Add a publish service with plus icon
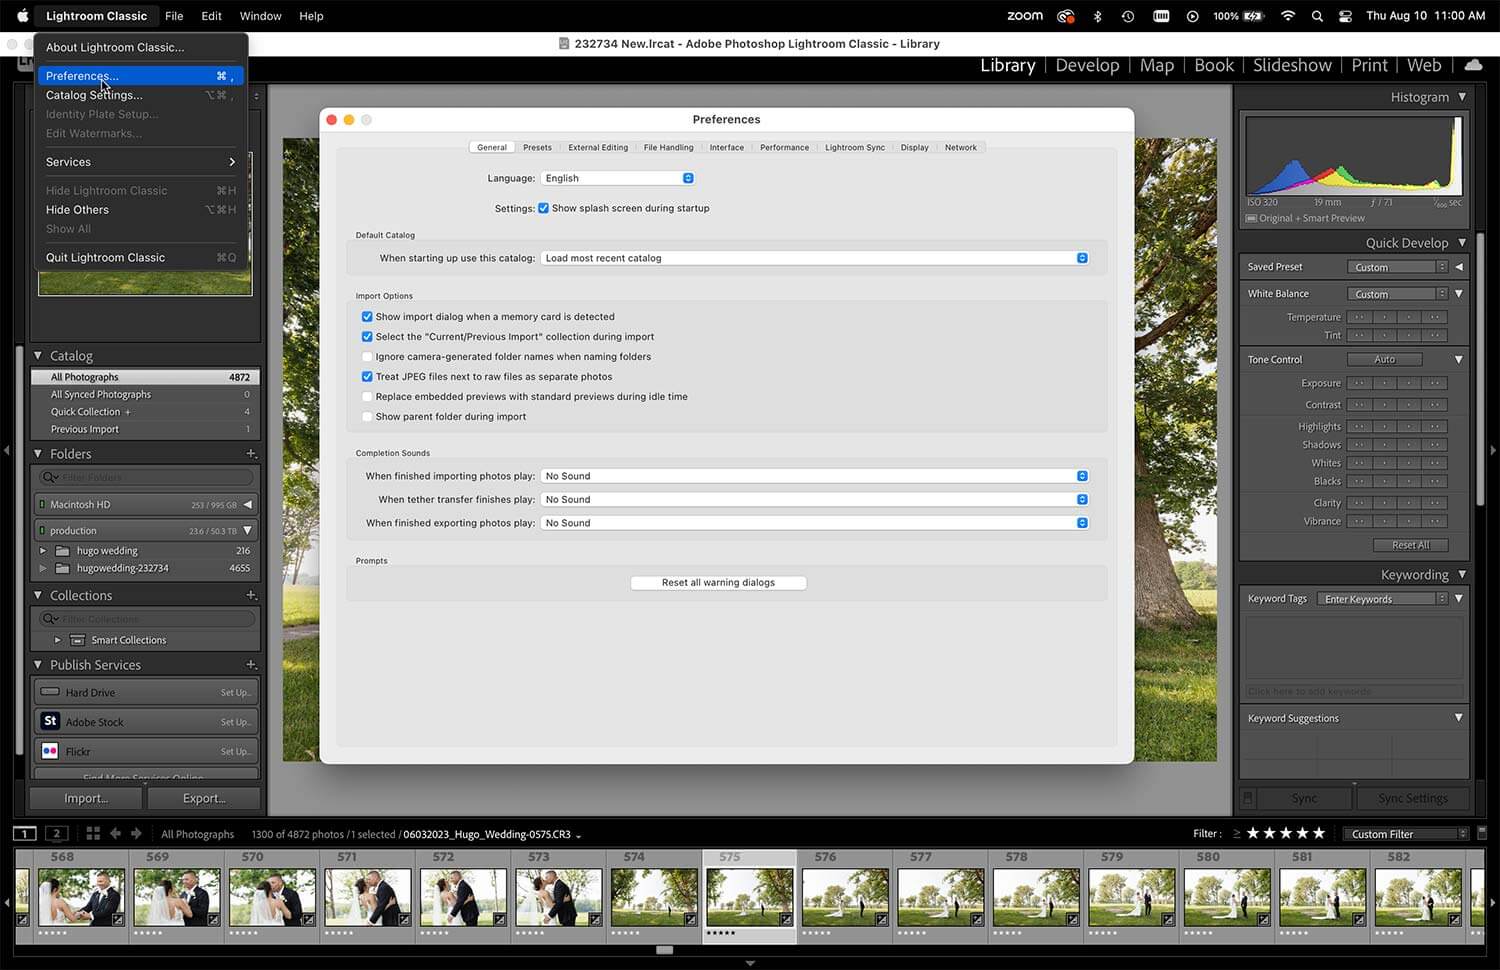1500x970 pixels. point(251,665)
